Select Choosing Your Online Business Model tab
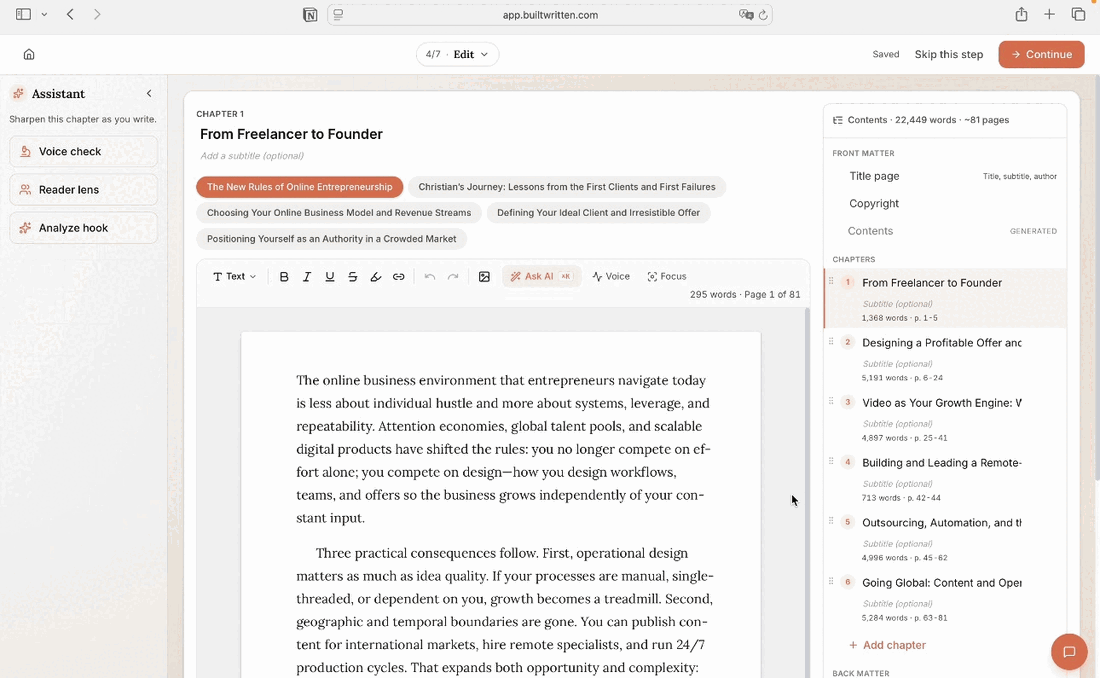 coord(339,213)
